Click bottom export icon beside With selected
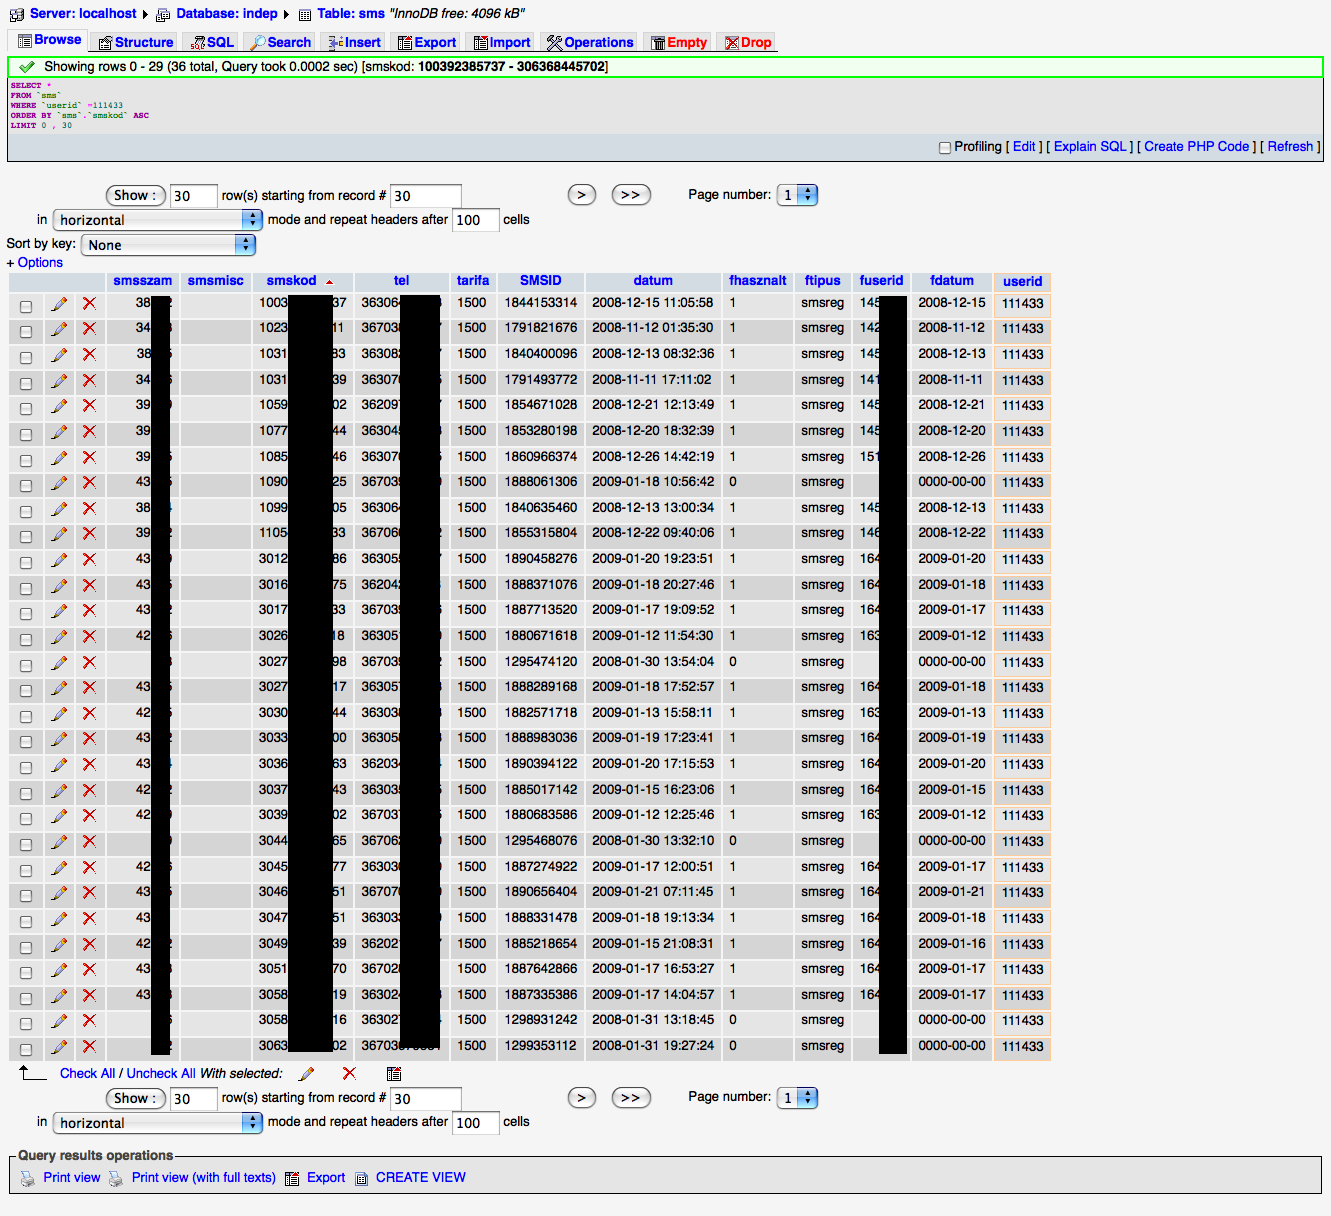The width and height of the screenshot is (1331, 1216). tap(394, 1073)
